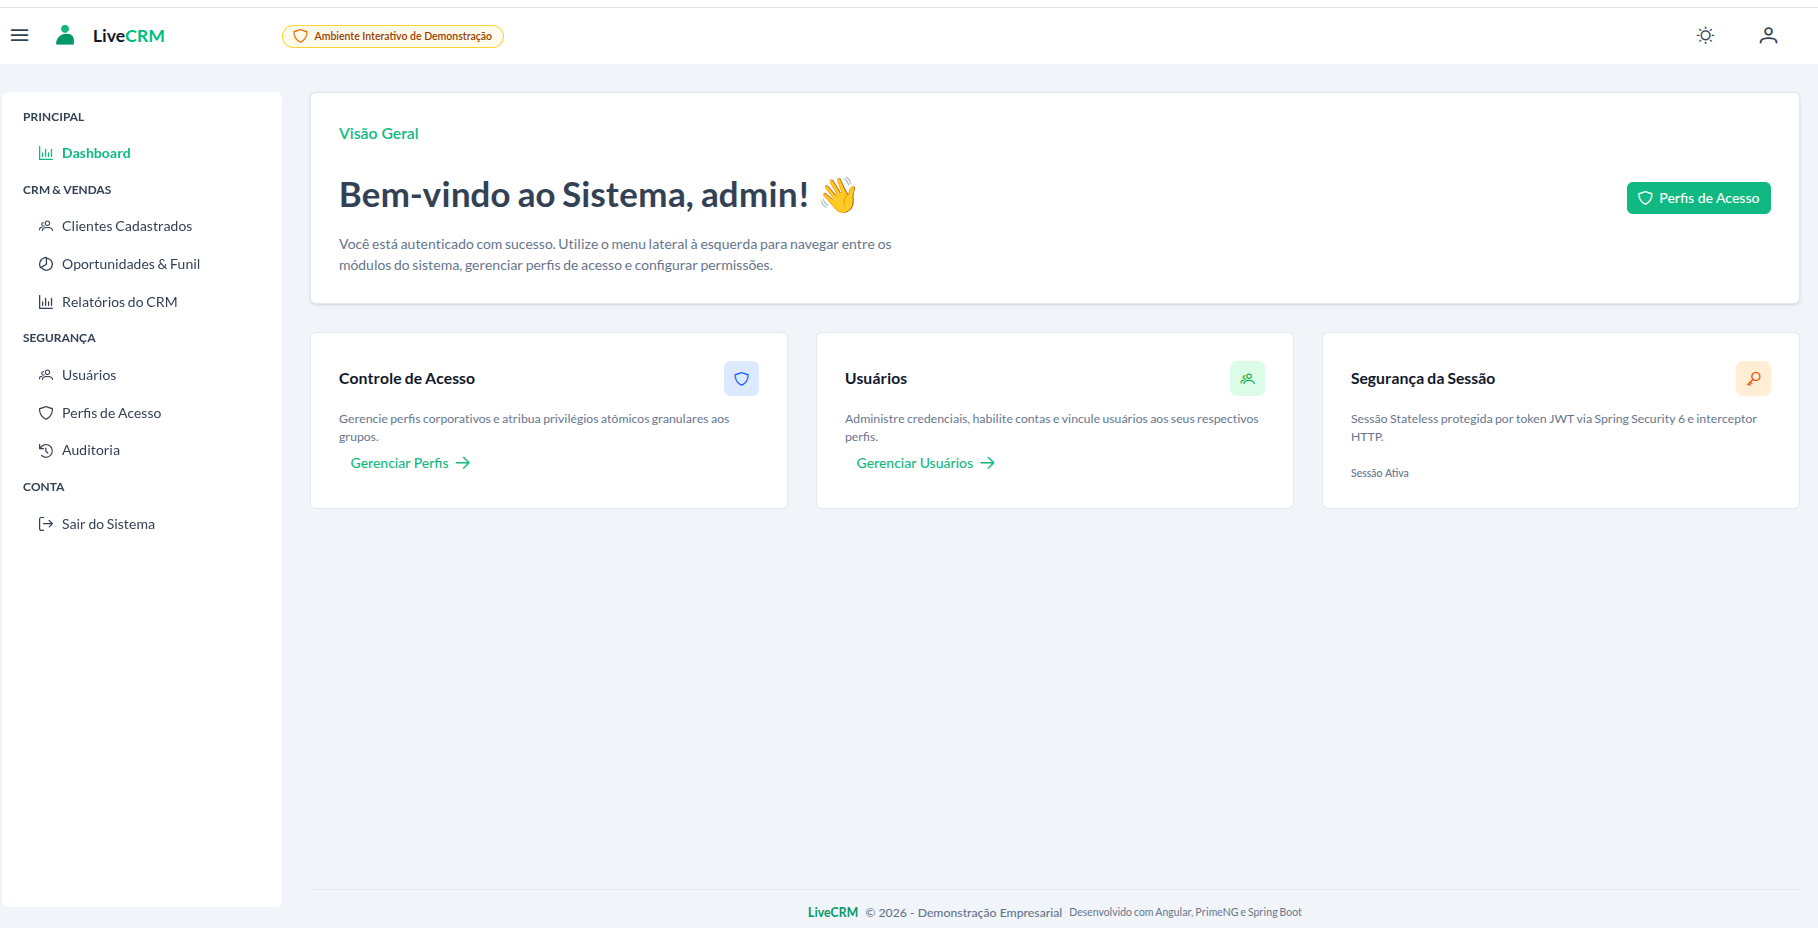Screen dimensions: 1818x928
Task: Click the arrow next to Gerenciar Usuários
Action: pyautogui.click(x=988, y=463)
